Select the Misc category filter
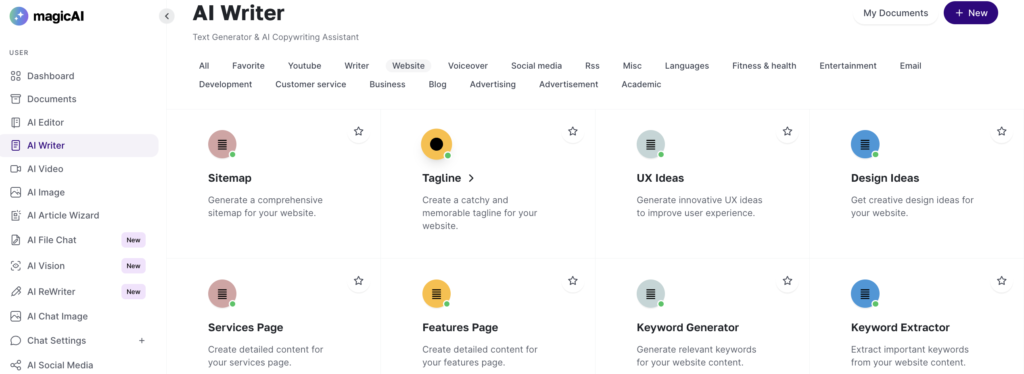 coord(632,66)
